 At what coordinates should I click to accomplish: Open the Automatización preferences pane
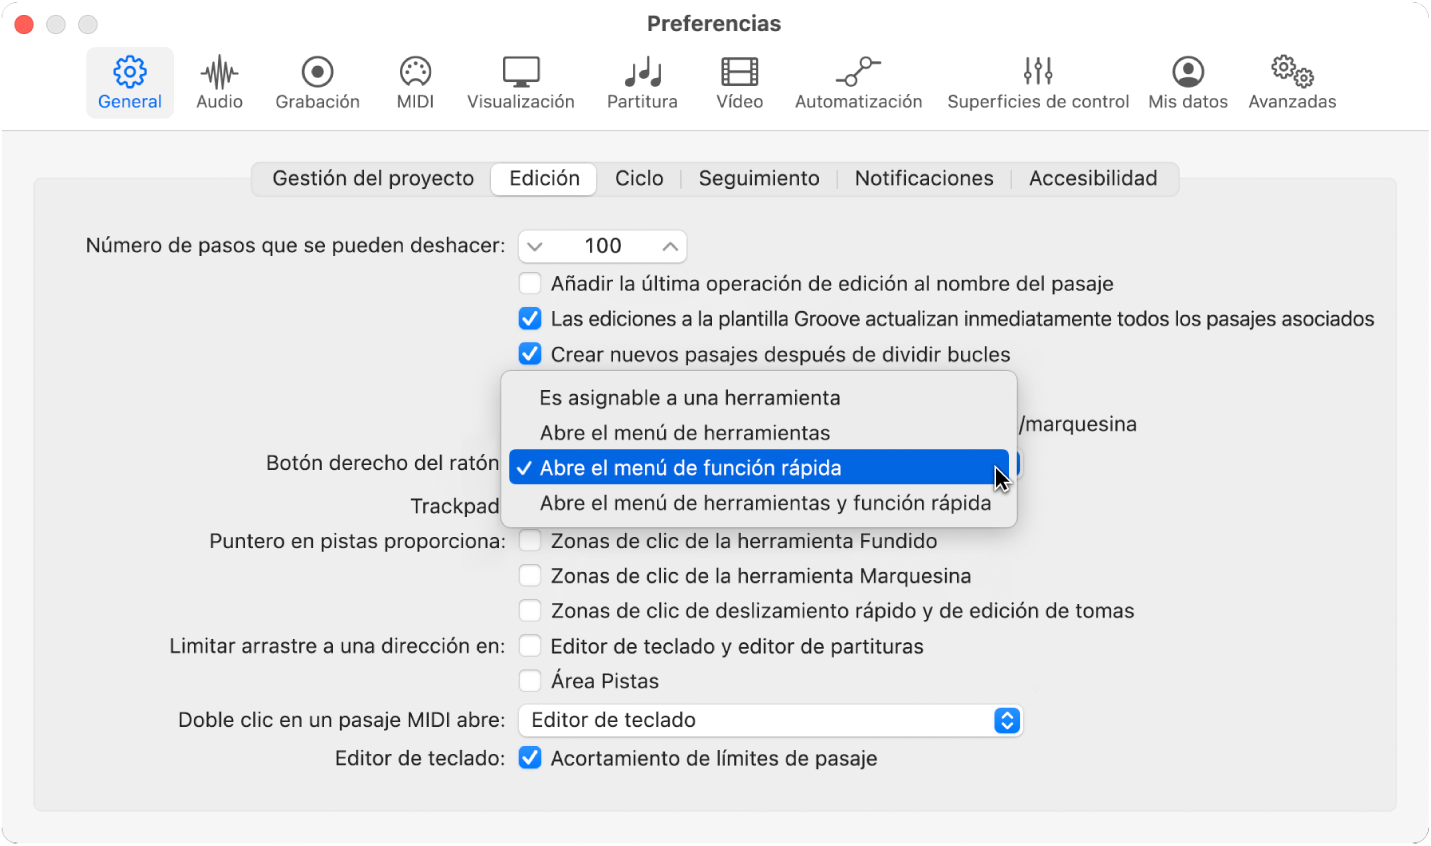coord(858,83)
